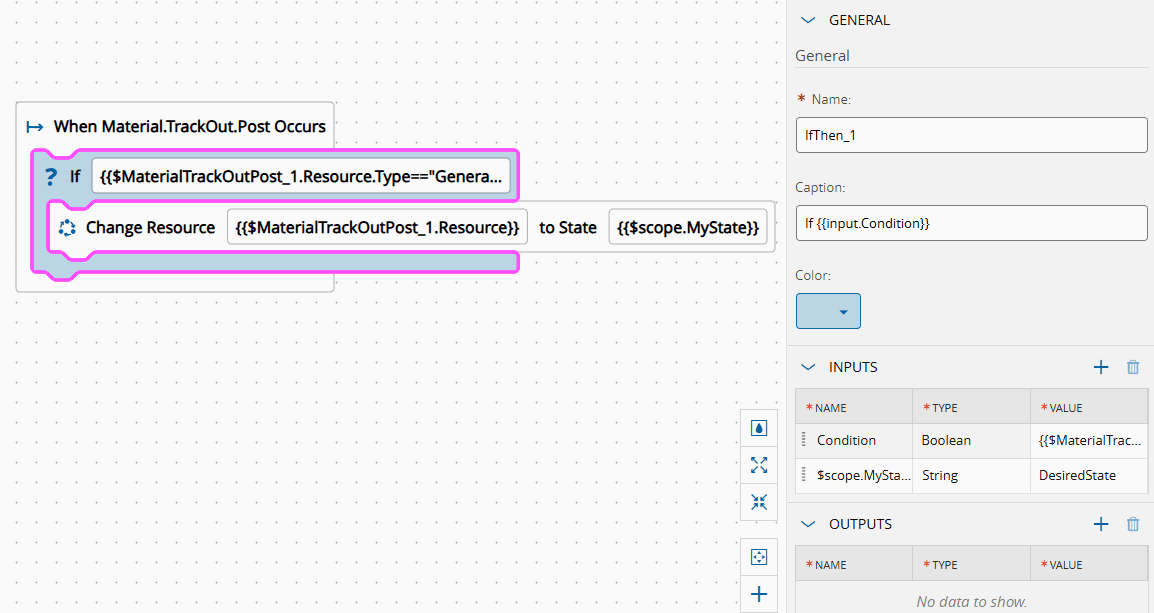Click the Caption field with If {{input.Condition}}
This screenshot has height=613, width=1154.
pyautogui.click(x=971, y=223)
